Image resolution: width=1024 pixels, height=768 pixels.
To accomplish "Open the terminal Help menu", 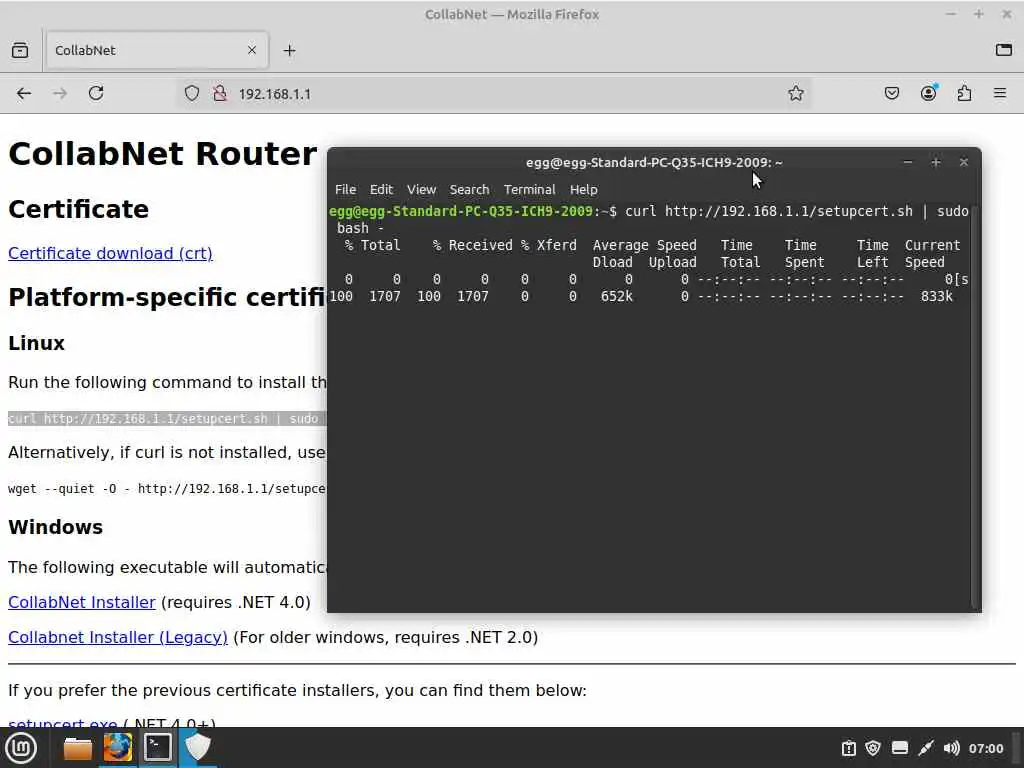I will [583, 189].
